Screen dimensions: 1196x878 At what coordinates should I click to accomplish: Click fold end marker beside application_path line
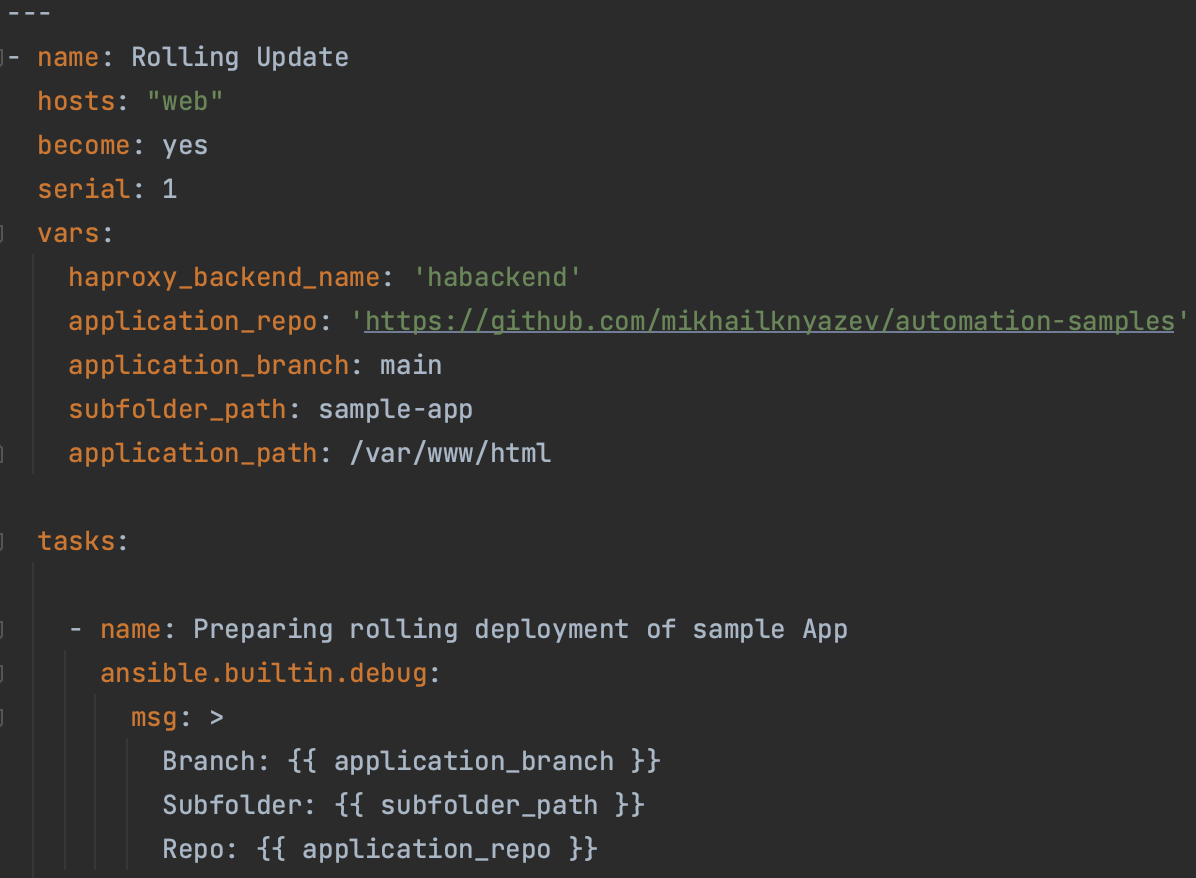[3, 454]
